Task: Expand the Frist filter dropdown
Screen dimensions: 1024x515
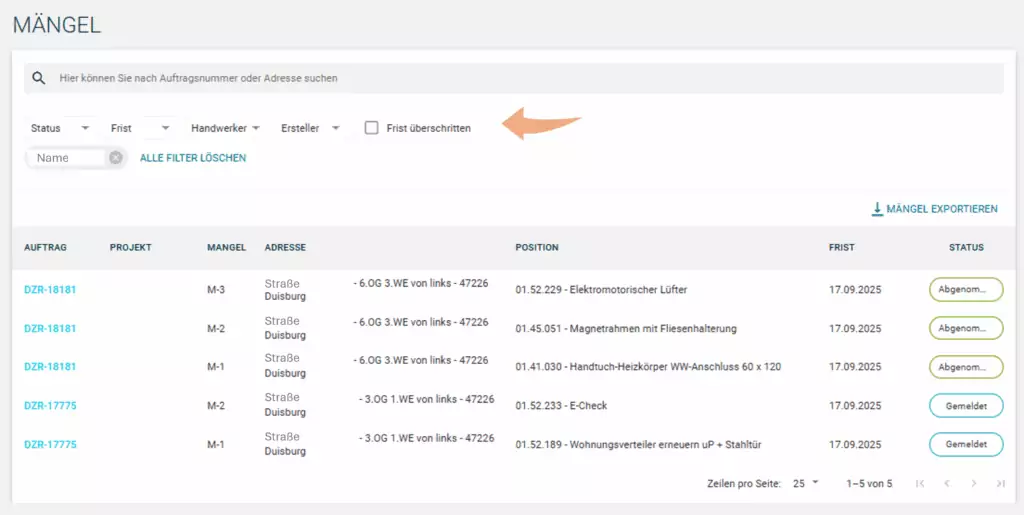Action: click(x=140, y=128)
